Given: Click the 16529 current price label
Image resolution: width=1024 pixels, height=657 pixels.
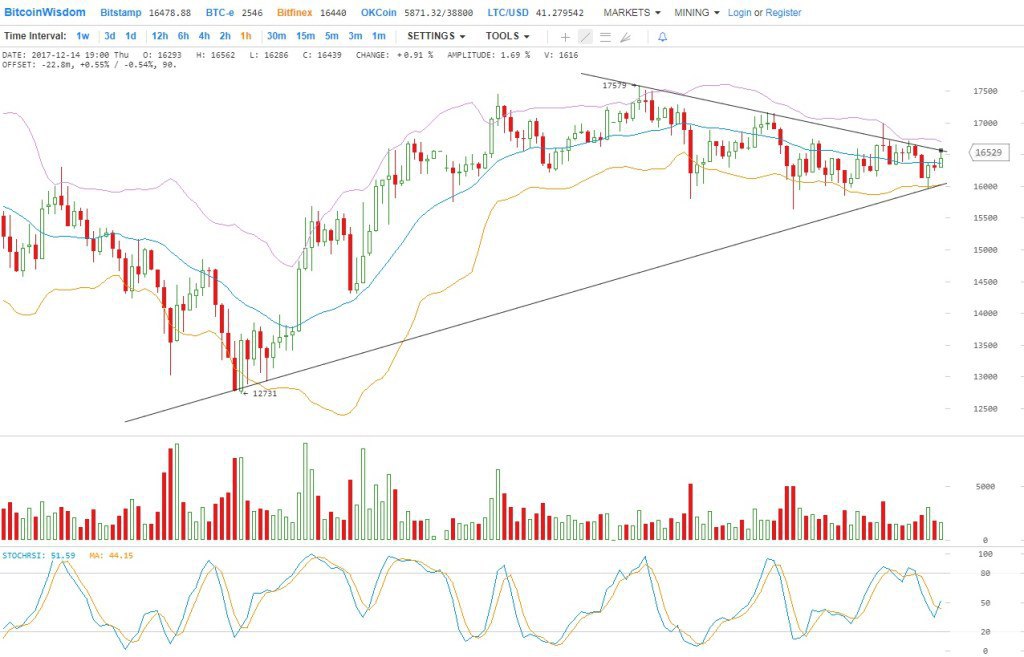Looking at the screenshot, I should 989,153.
